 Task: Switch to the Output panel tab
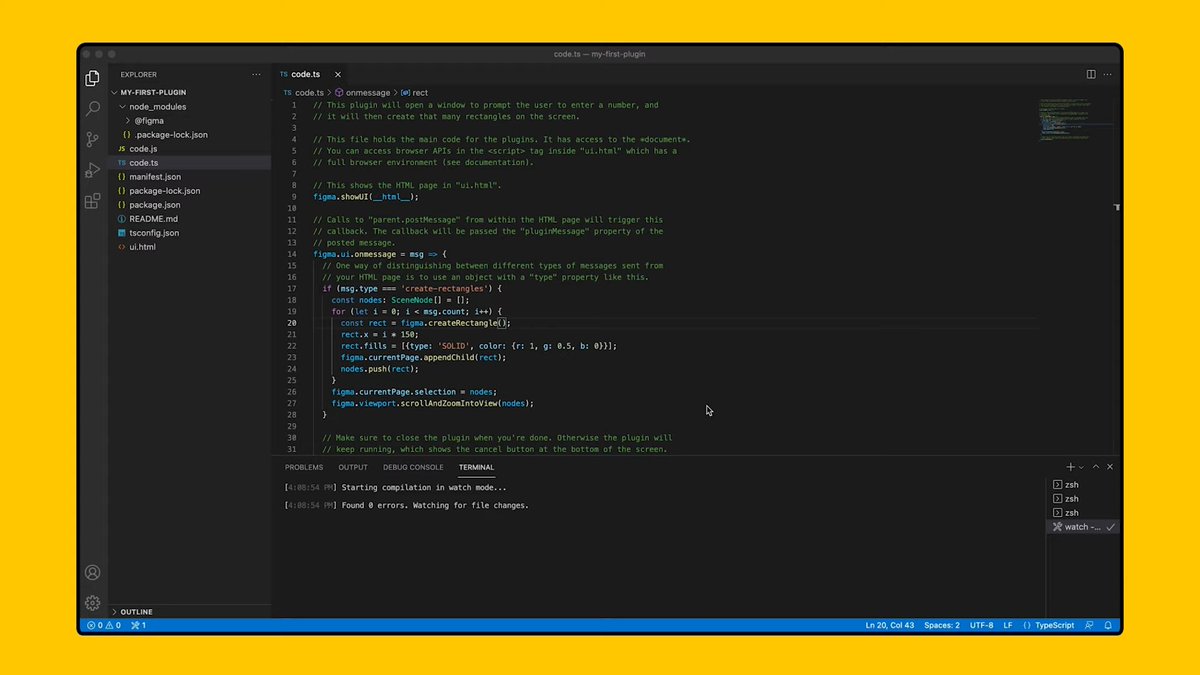pyautogui.click(x=353, y=467)
